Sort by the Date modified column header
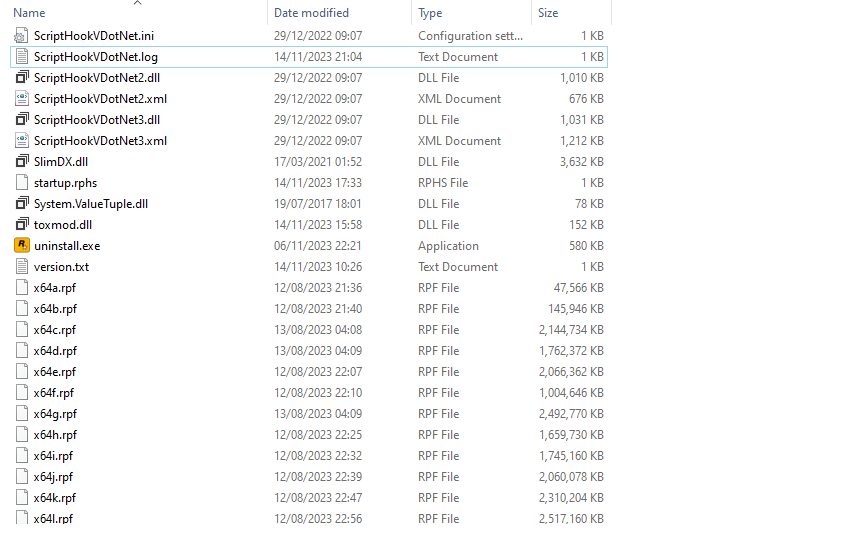 pos(311,13)
